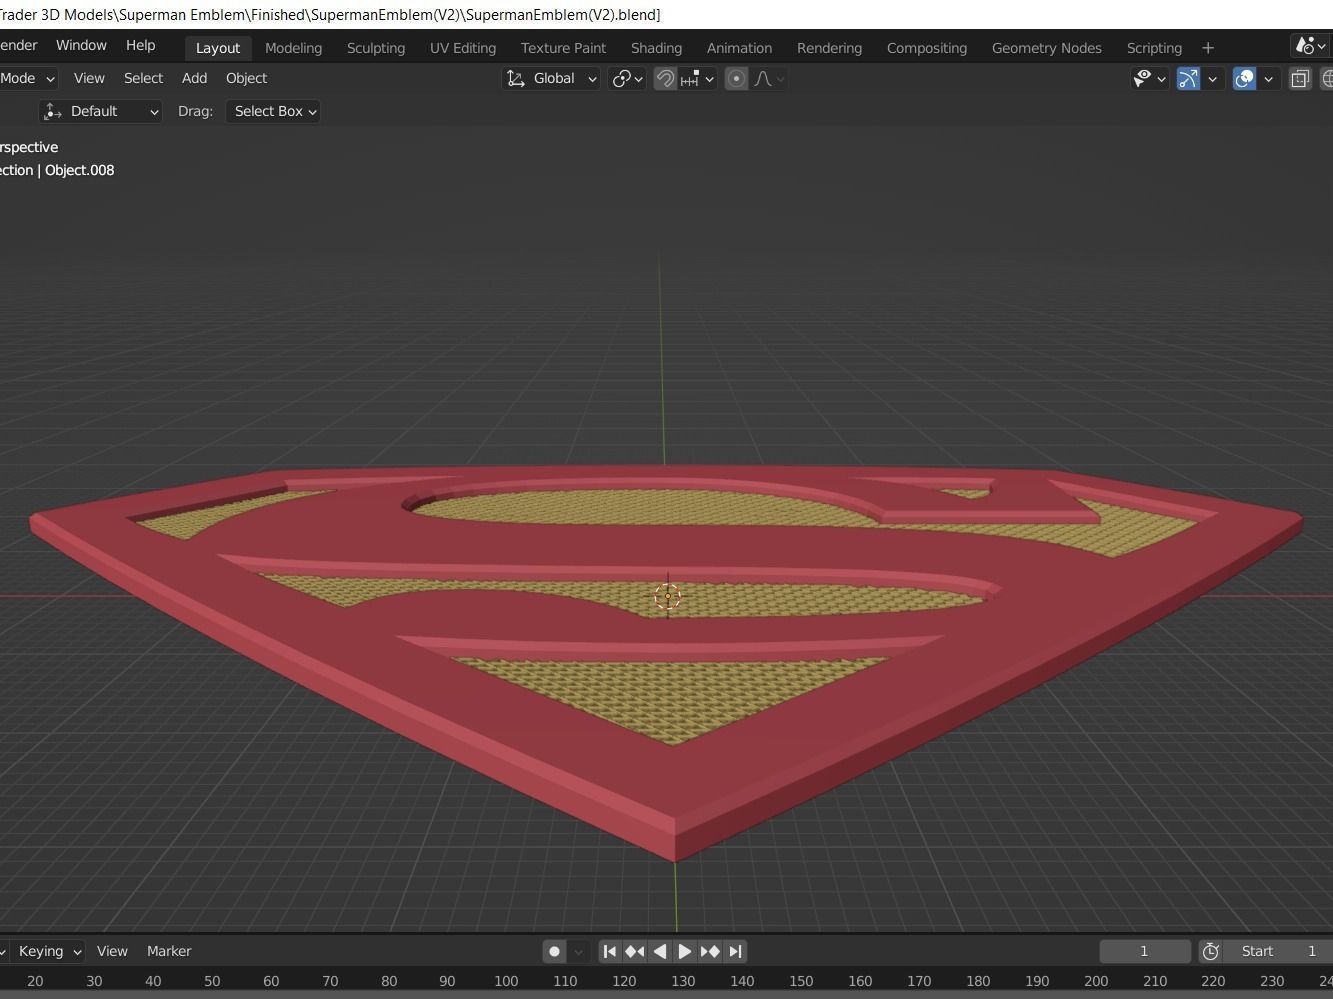Open the viewport View menu
The image size is (1333, 999).
89,78
